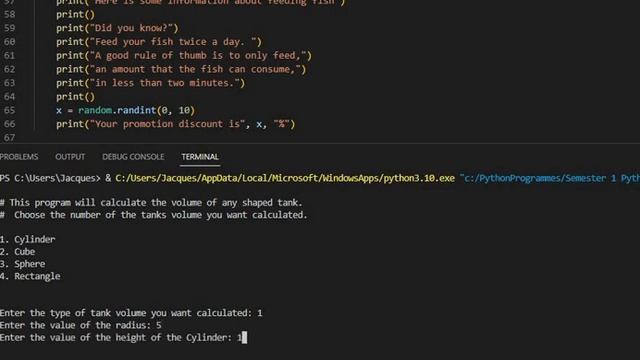This screenshot has width=640, height=360.
Task: Click line number 62 in the gutter
Action: pyautogui.click(x=9, y=69)
